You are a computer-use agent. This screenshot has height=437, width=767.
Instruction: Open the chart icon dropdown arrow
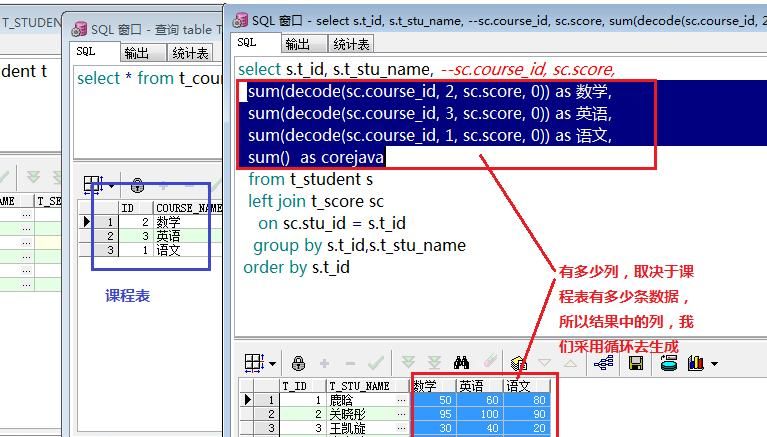(714, 364)
